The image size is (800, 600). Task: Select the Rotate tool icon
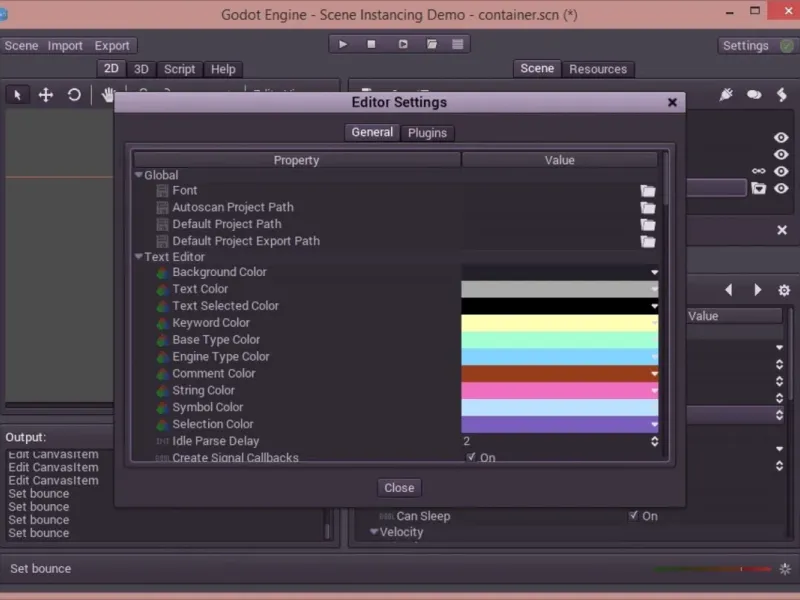coord(74,95)
